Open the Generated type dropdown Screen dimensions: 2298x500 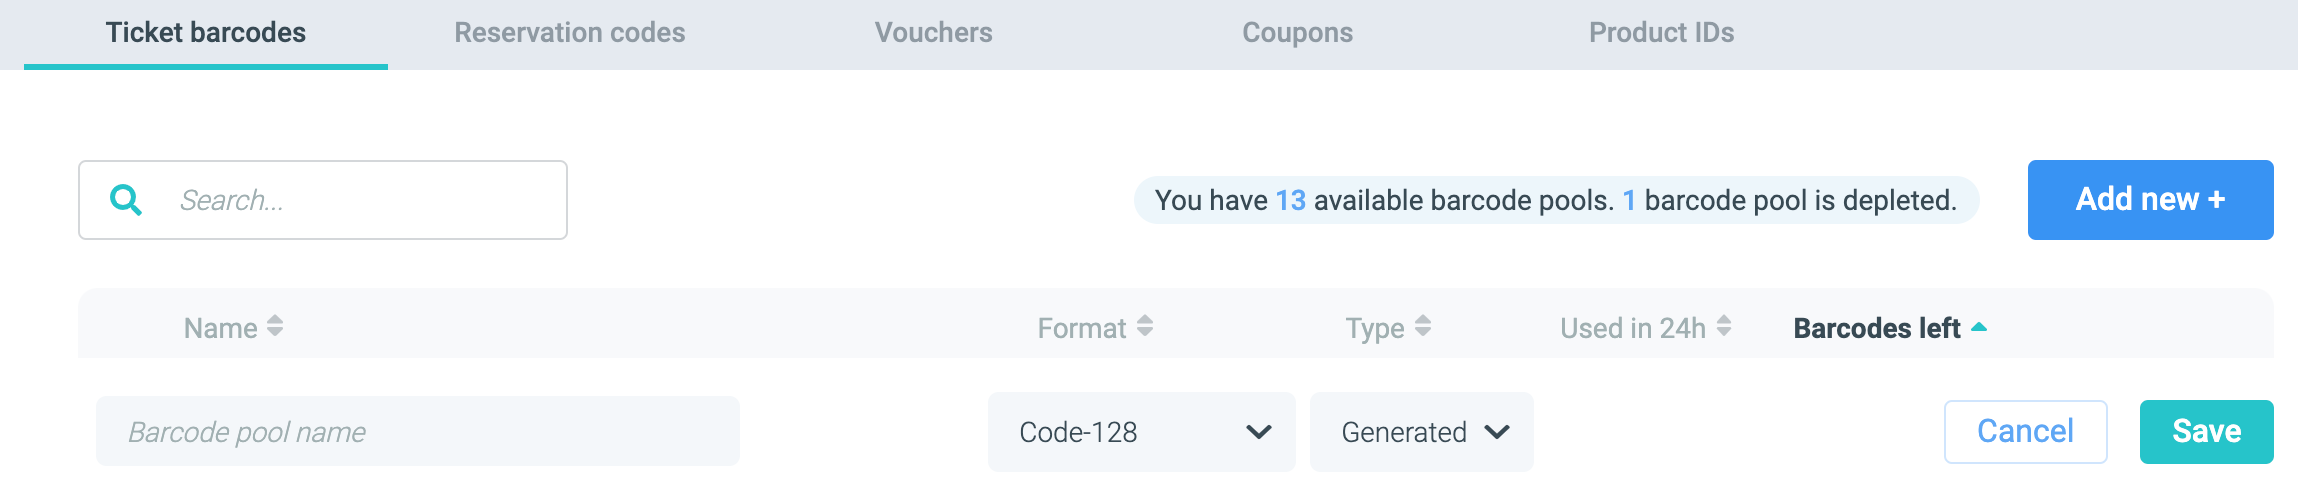(1421, 432)
